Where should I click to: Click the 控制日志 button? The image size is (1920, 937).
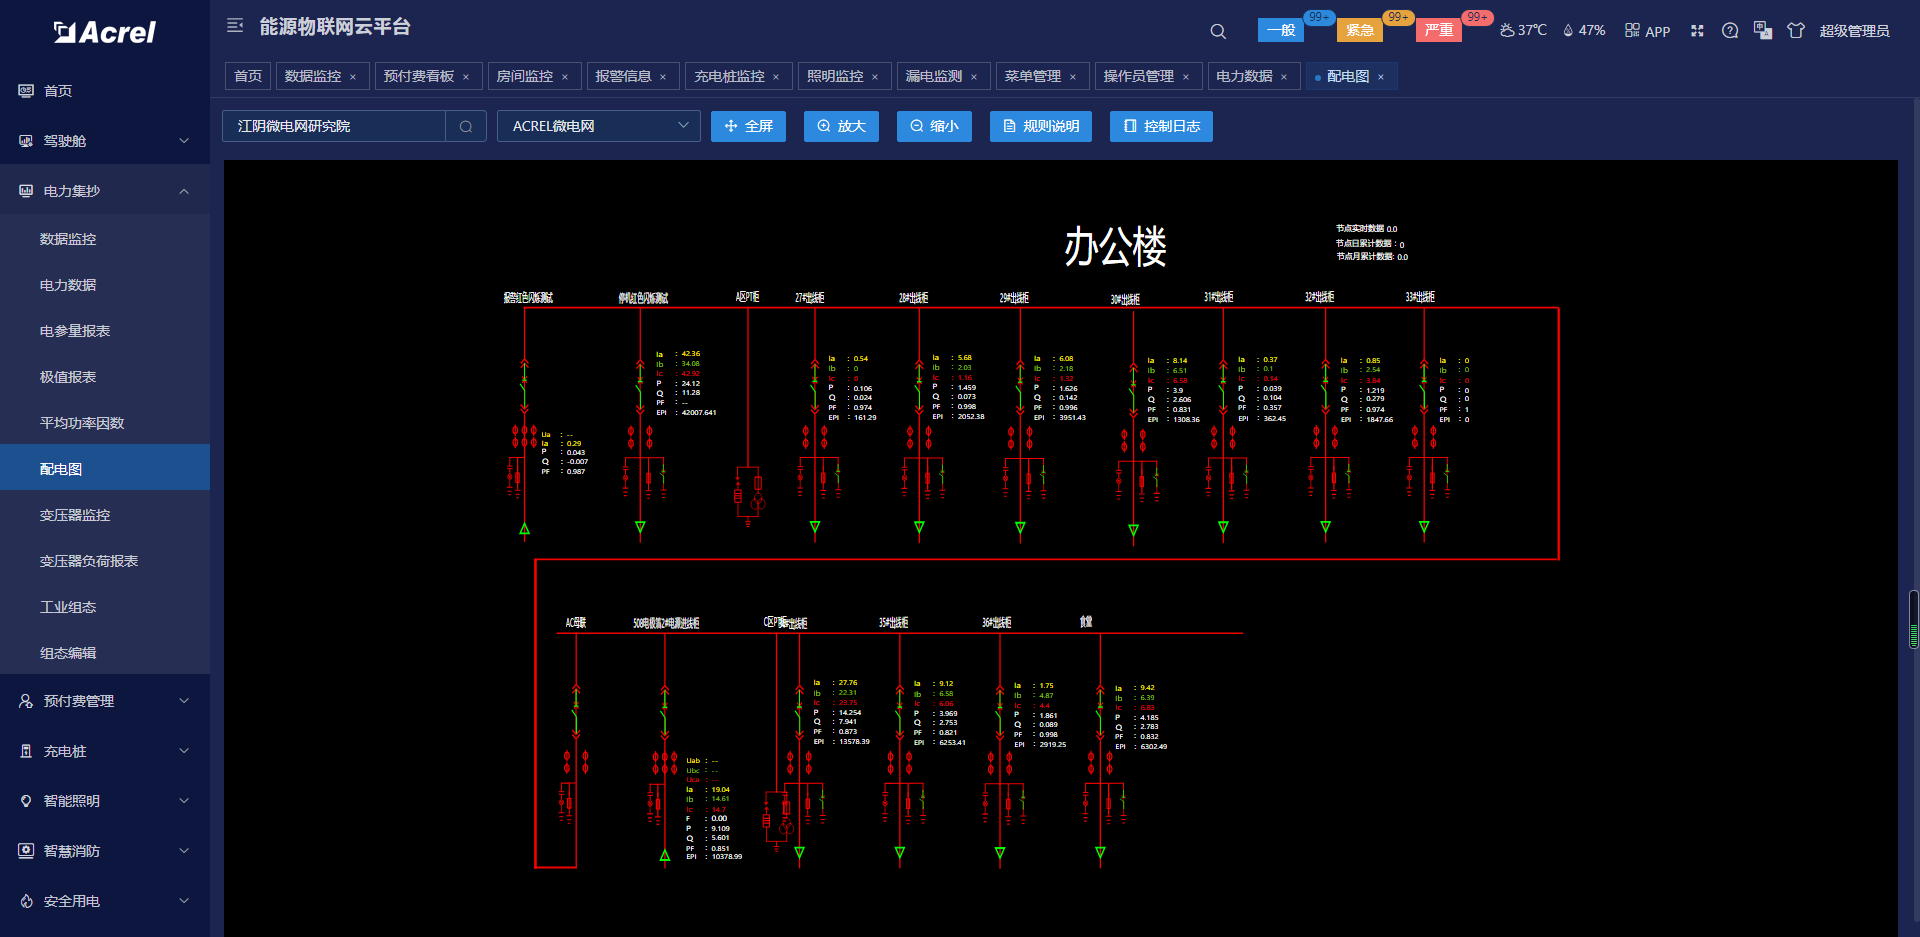pos(1161,127)
